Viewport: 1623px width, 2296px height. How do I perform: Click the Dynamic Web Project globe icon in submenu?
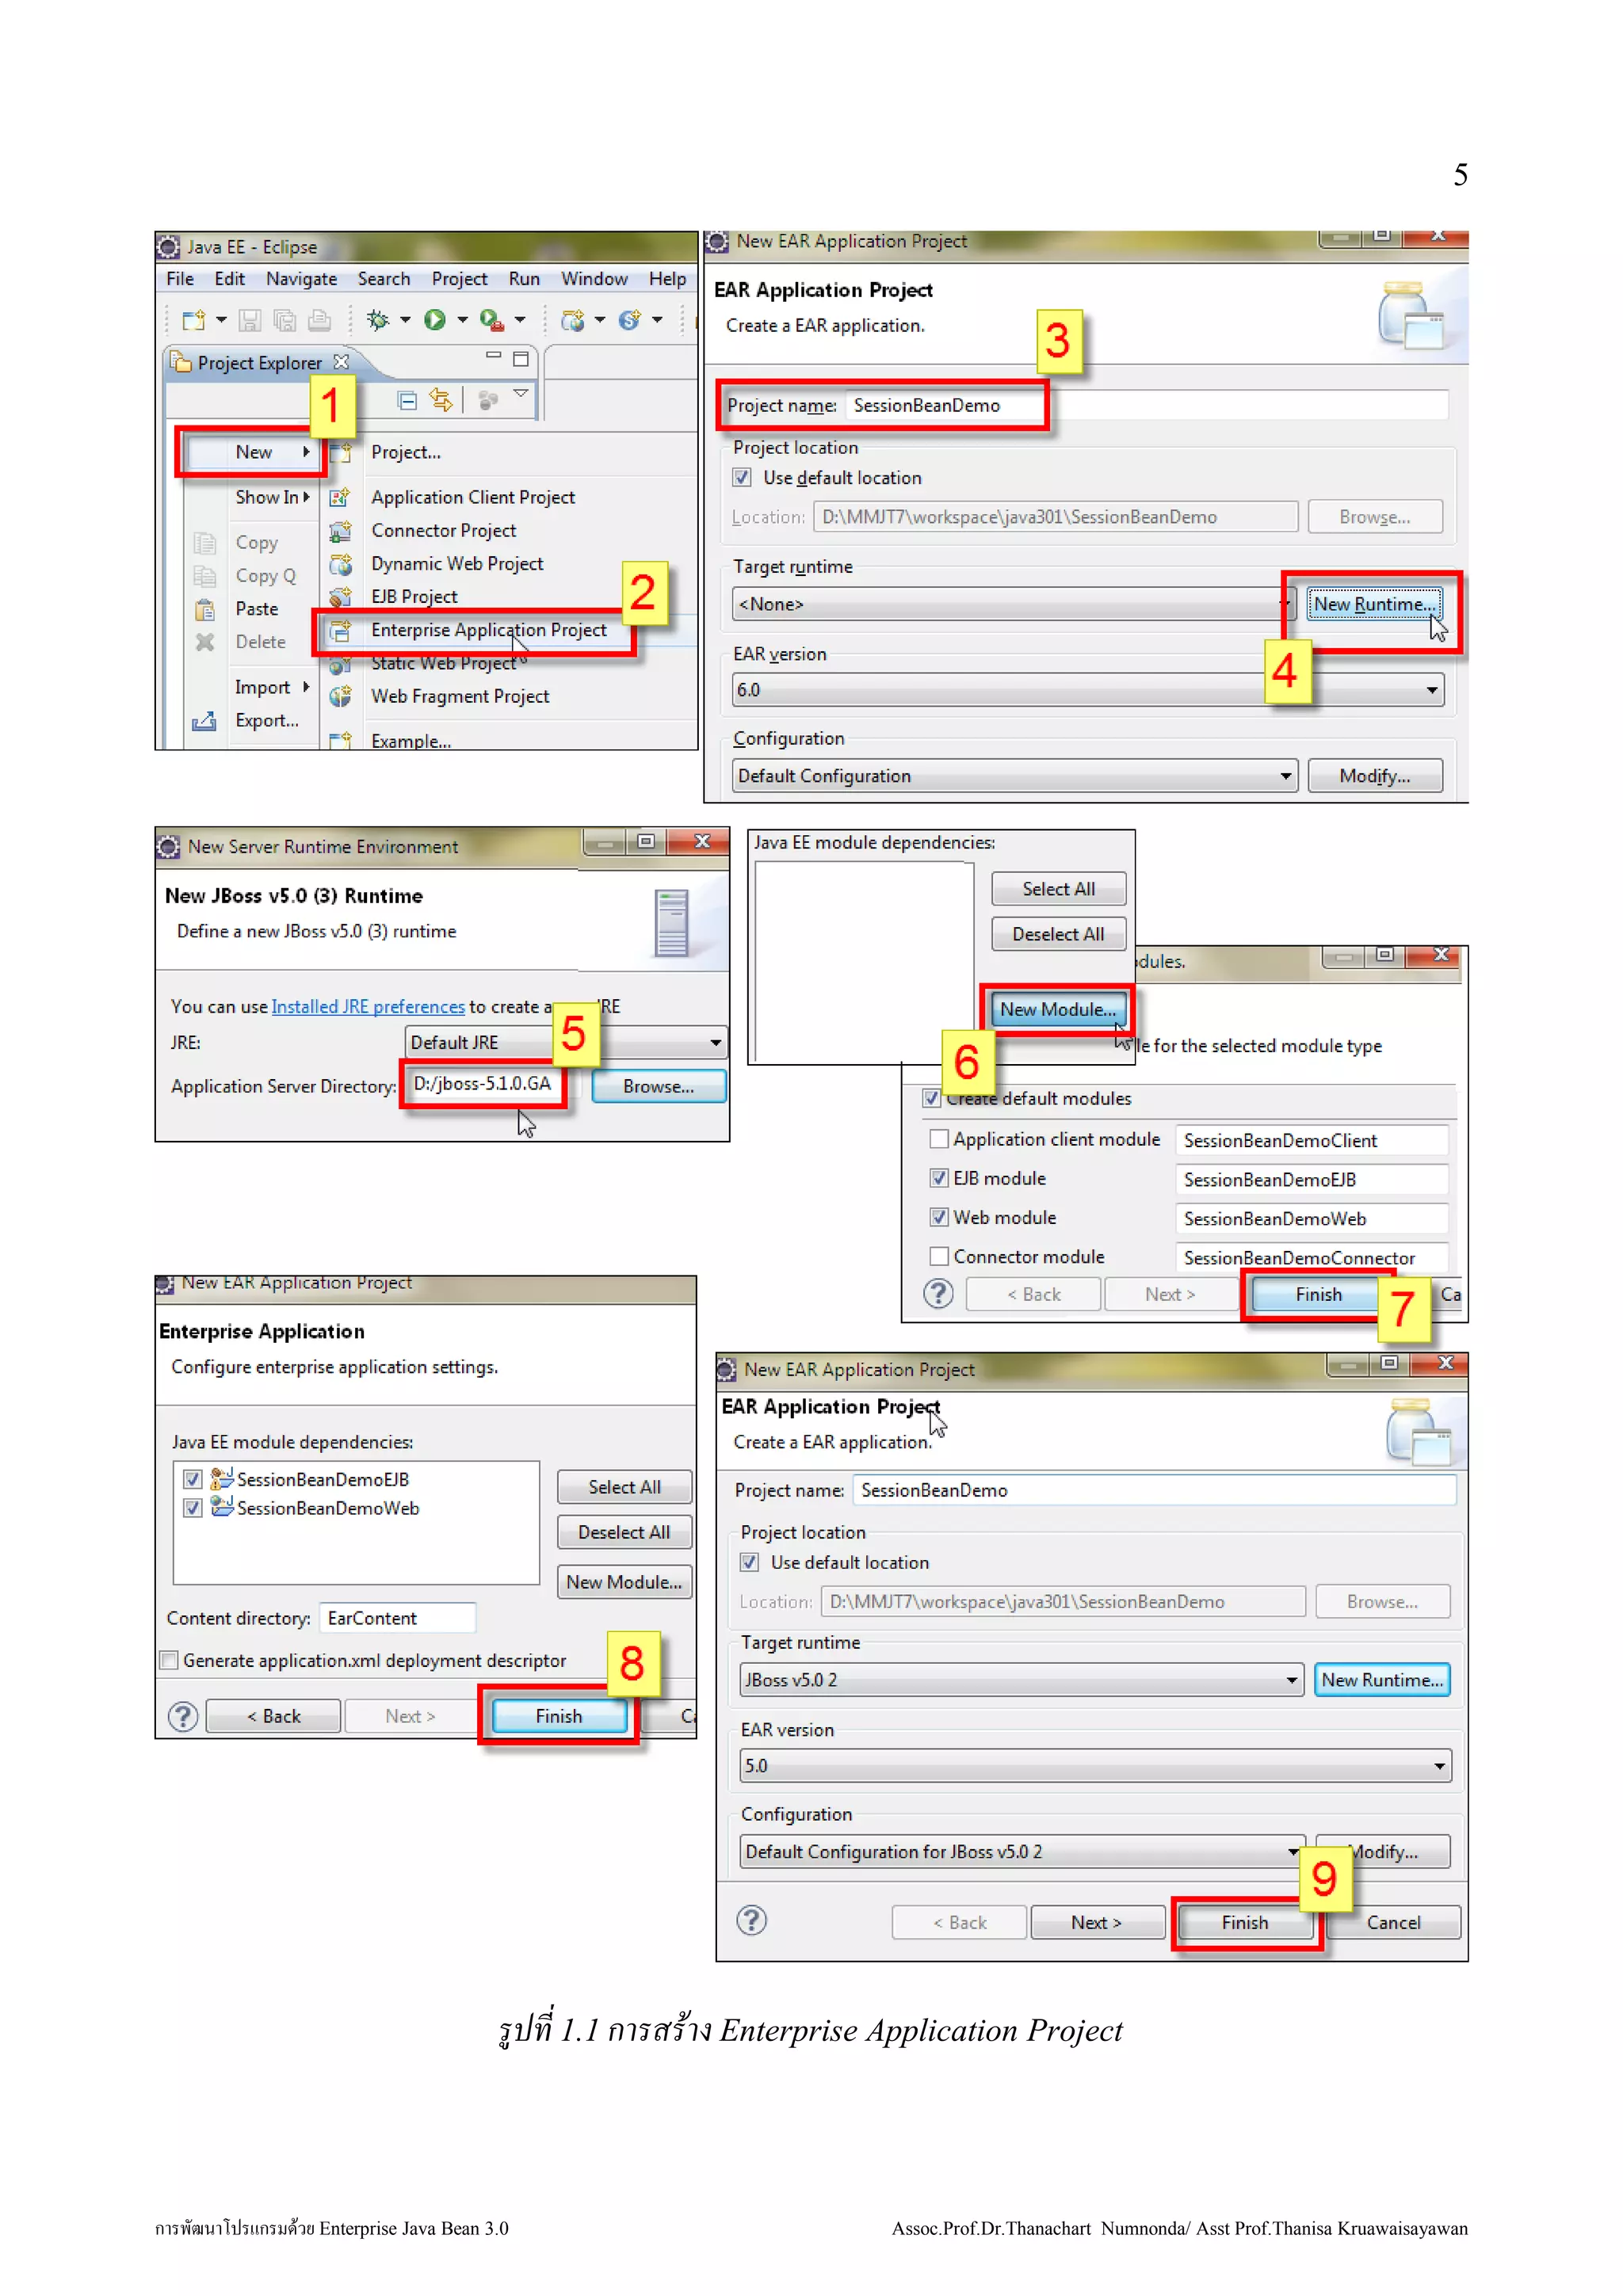pos(341,564)
